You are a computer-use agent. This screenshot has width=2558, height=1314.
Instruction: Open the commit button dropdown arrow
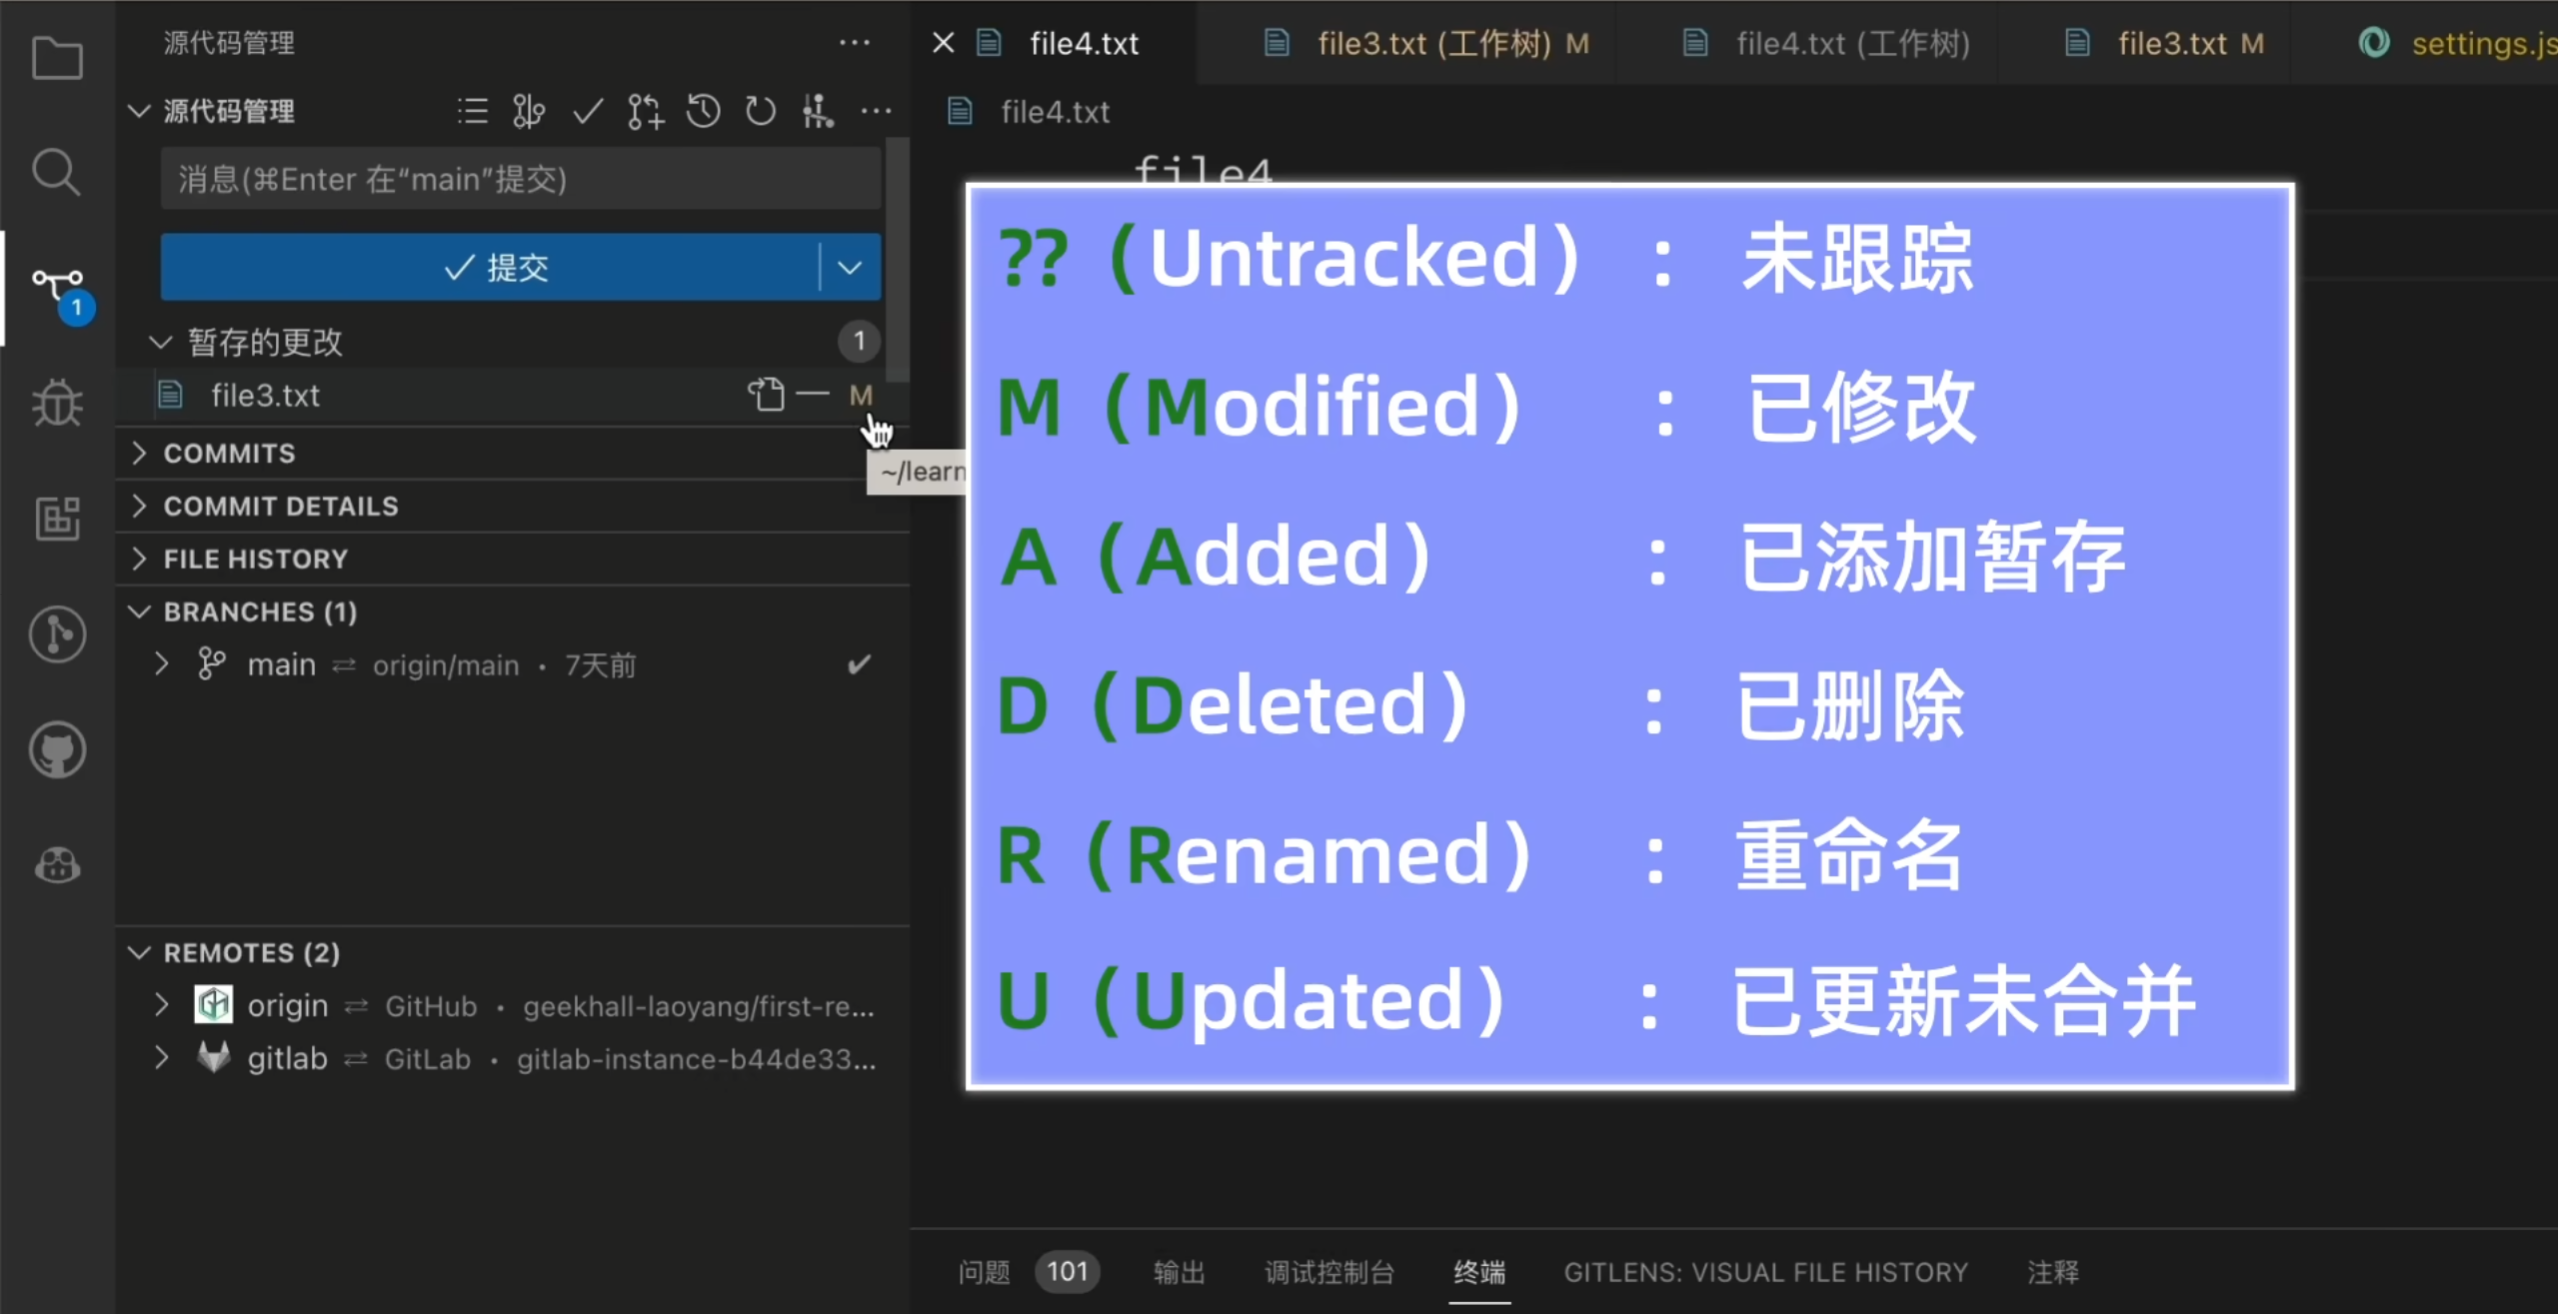coord(849,267)
